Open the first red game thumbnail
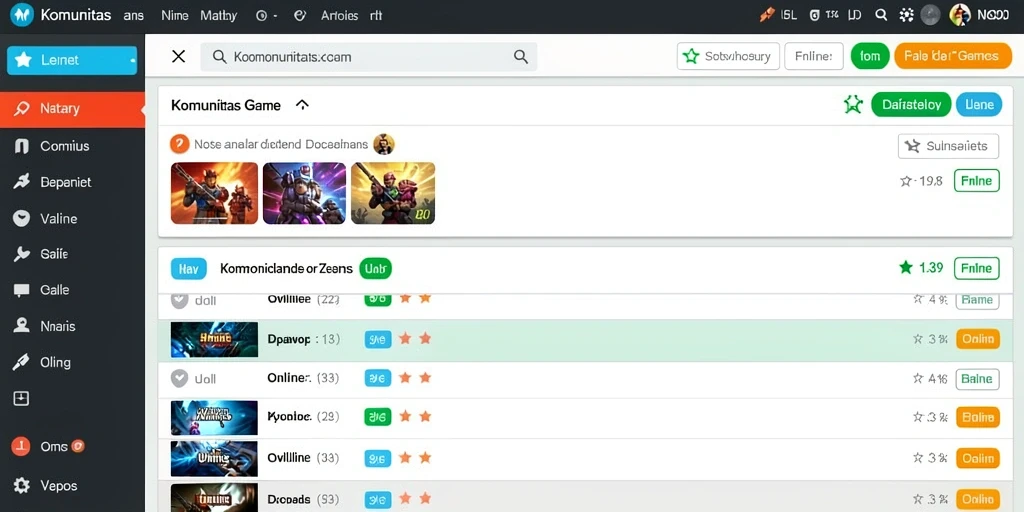1024x512 pixels. click(x=214, y=193)
